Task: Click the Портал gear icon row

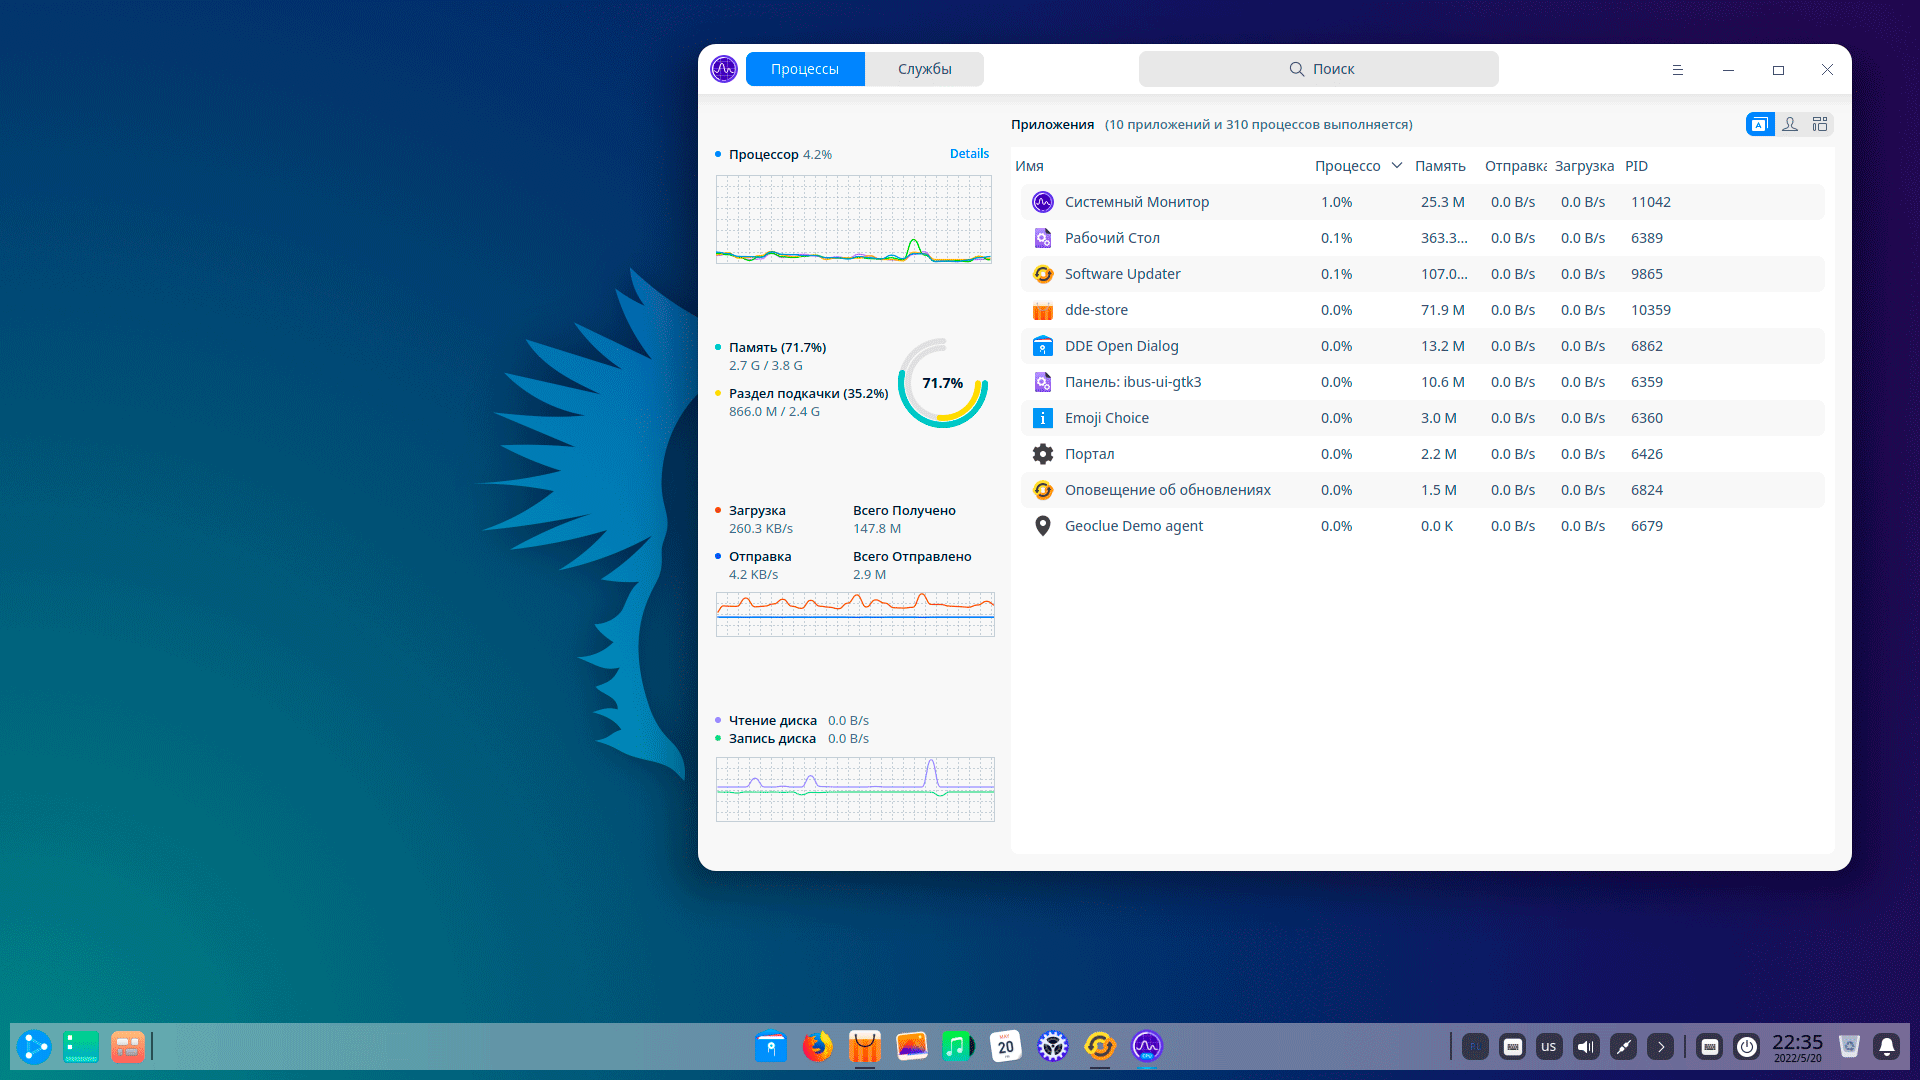Action: (1043, 454)
